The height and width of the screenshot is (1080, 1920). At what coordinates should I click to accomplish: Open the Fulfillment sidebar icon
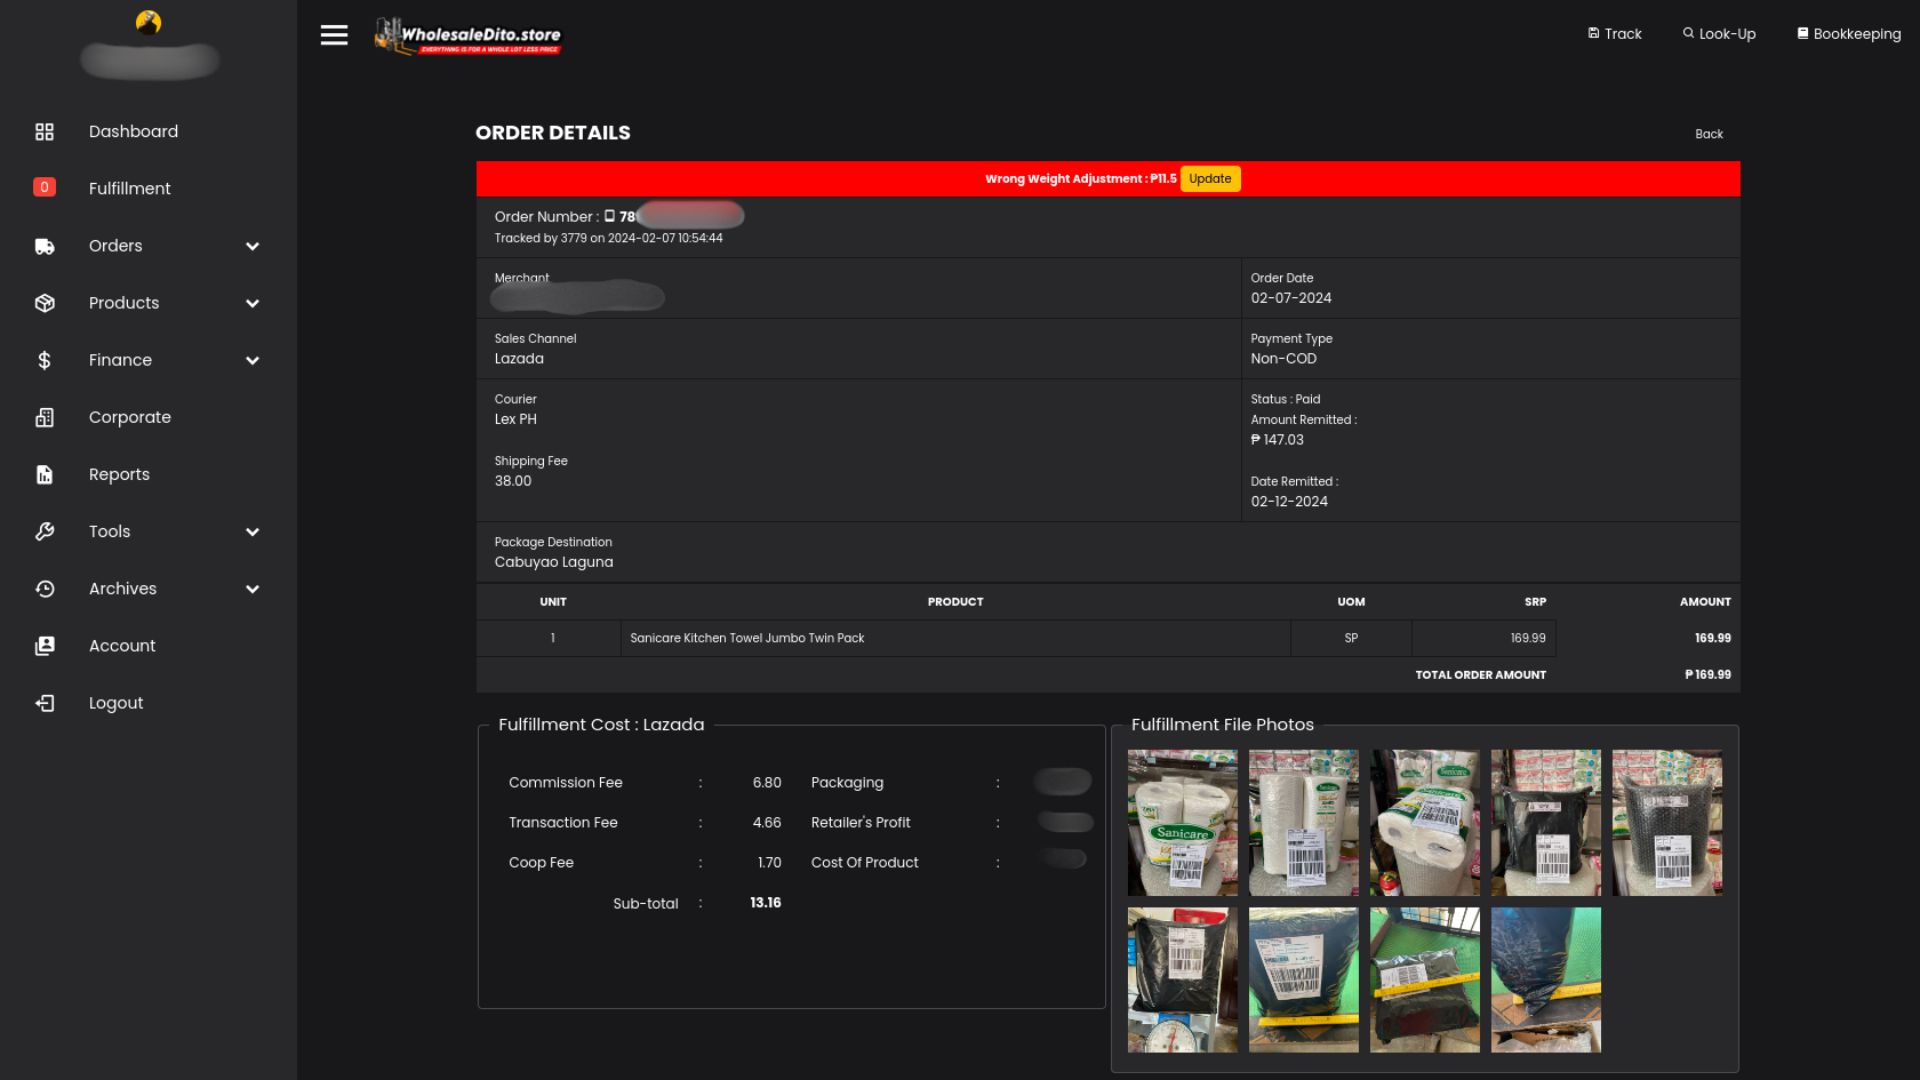45,187
